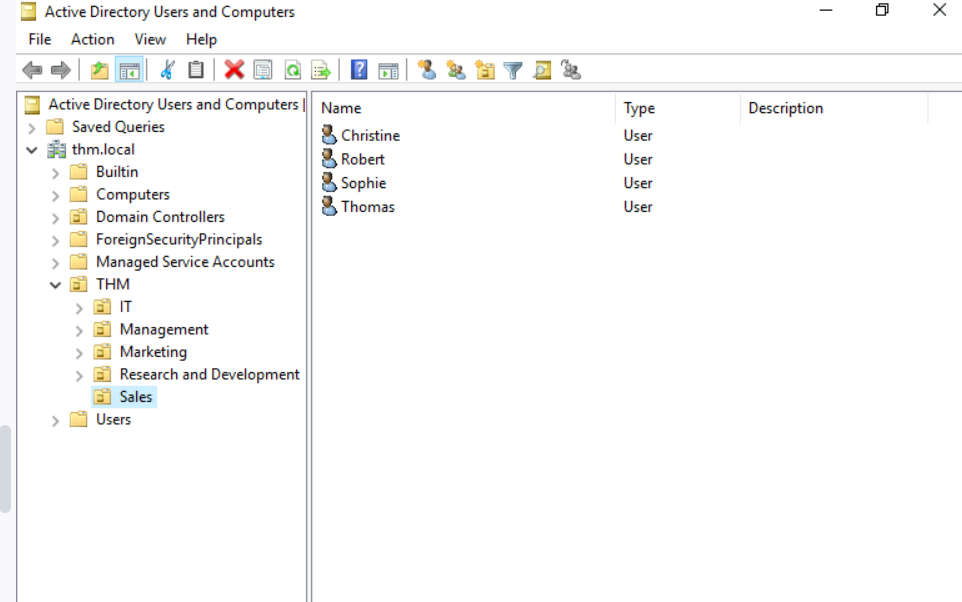The image size is (962, 602).
Task: Expand the Users container arrow
Action: coord(55,421)
